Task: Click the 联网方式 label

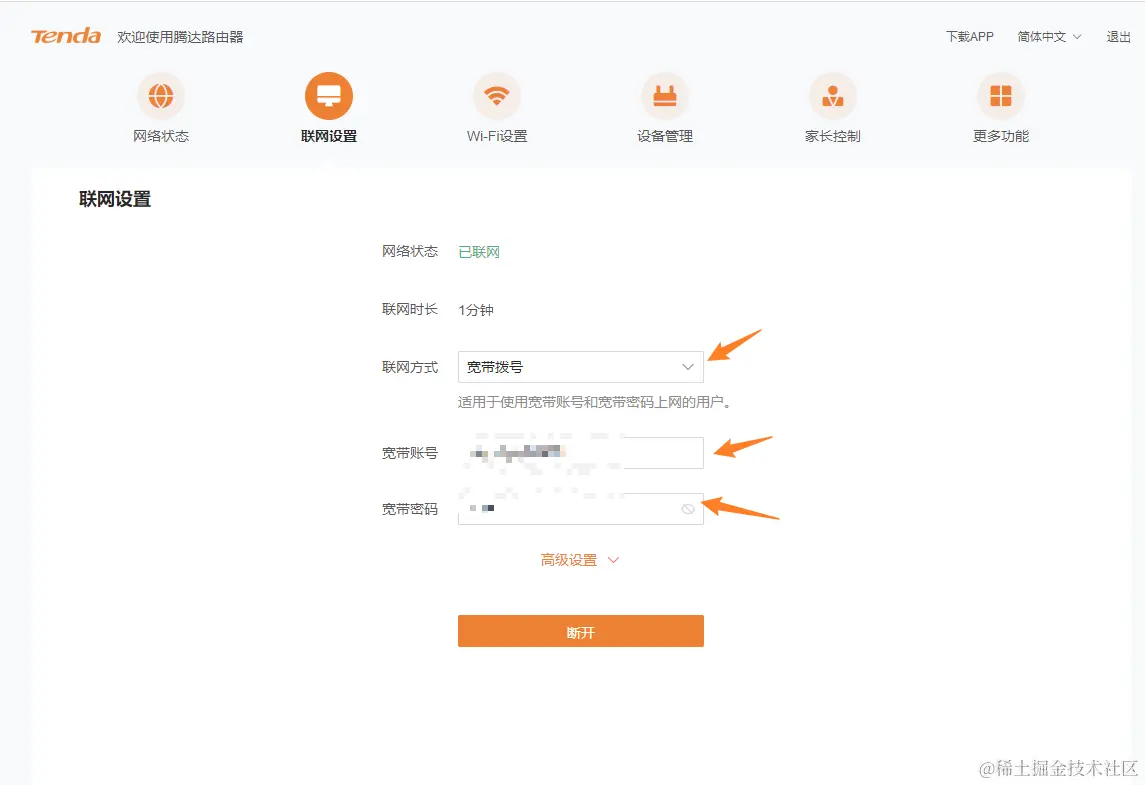Action: 410,367
